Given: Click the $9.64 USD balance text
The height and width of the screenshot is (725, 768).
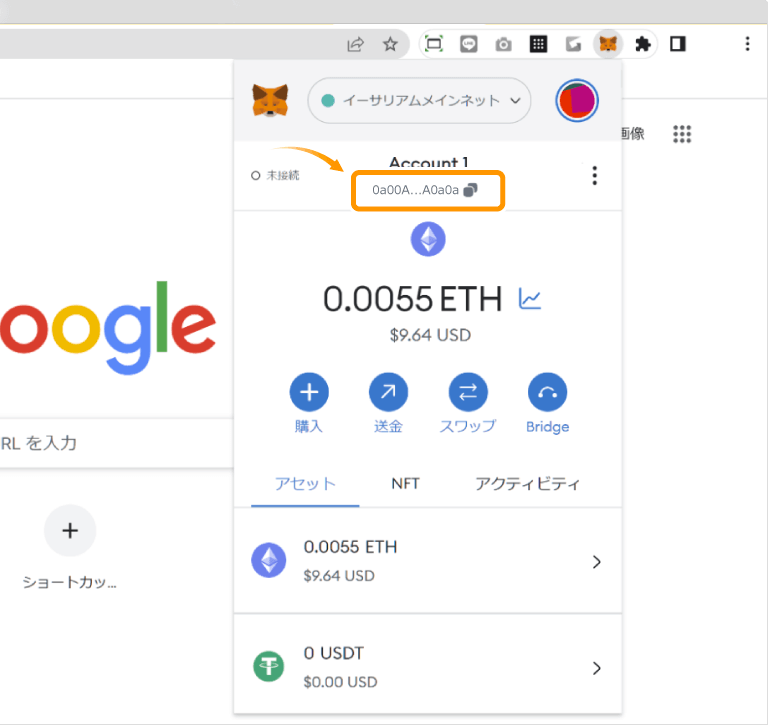Looking at the screenshot, I should pos(430,335).
